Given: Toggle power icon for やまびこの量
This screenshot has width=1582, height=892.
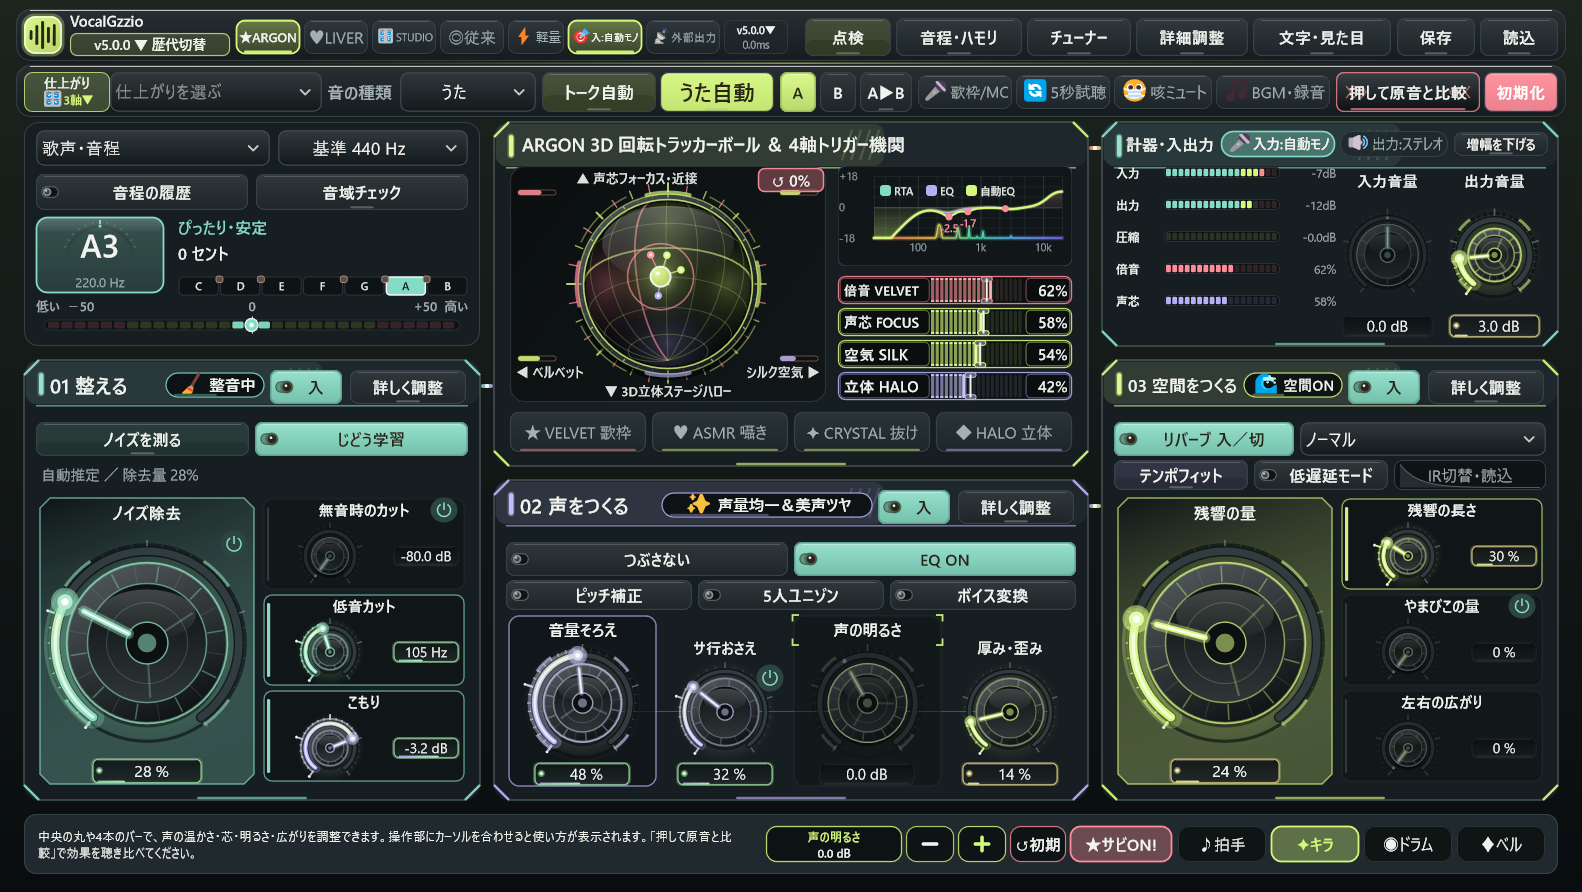Looking at the screenshot, I should (x=1522, y=605).
